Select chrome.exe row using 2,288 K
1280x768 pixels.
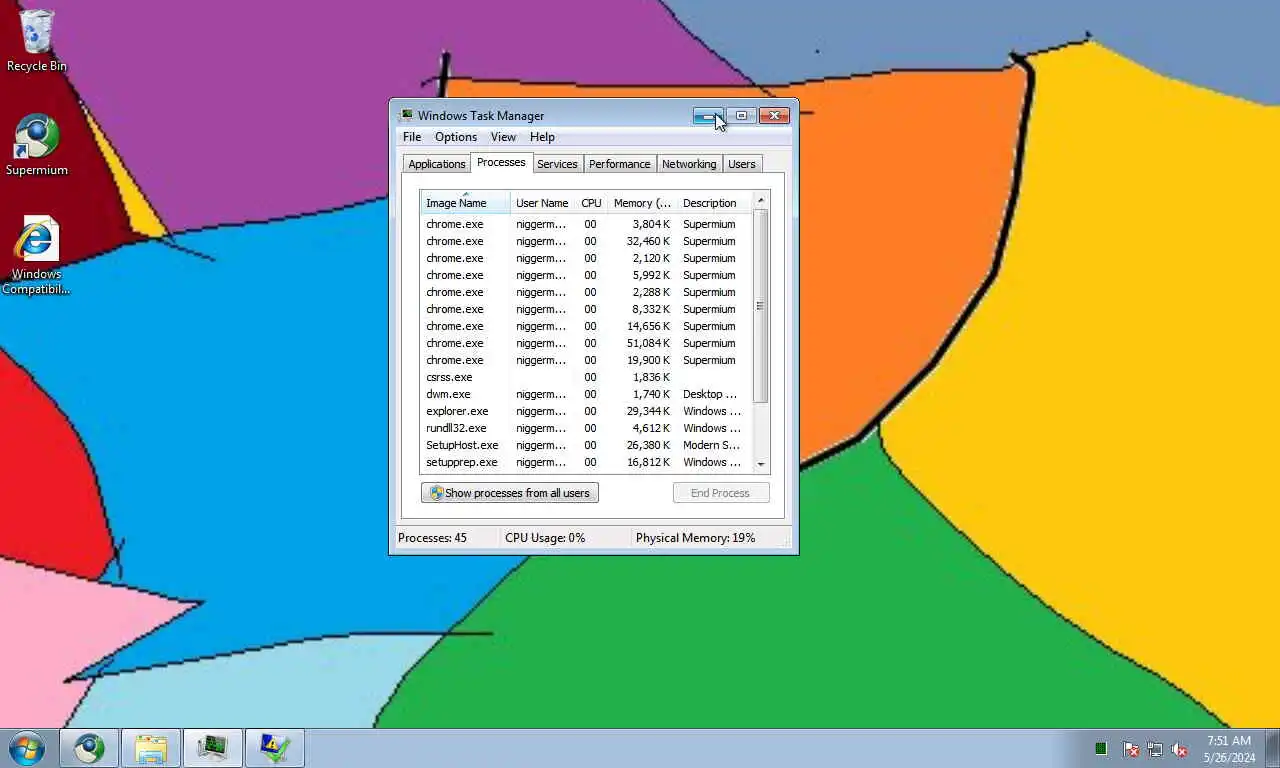point(586,292)
